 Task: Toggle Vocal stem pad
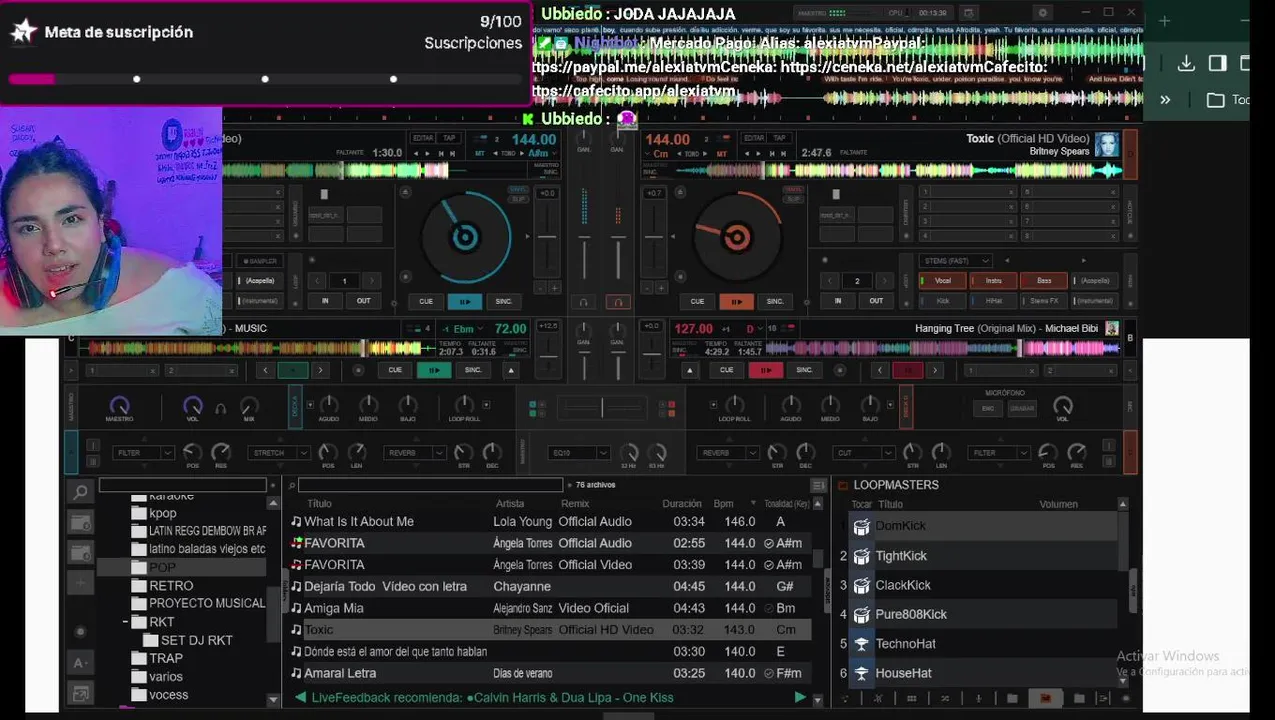(943, 281)
